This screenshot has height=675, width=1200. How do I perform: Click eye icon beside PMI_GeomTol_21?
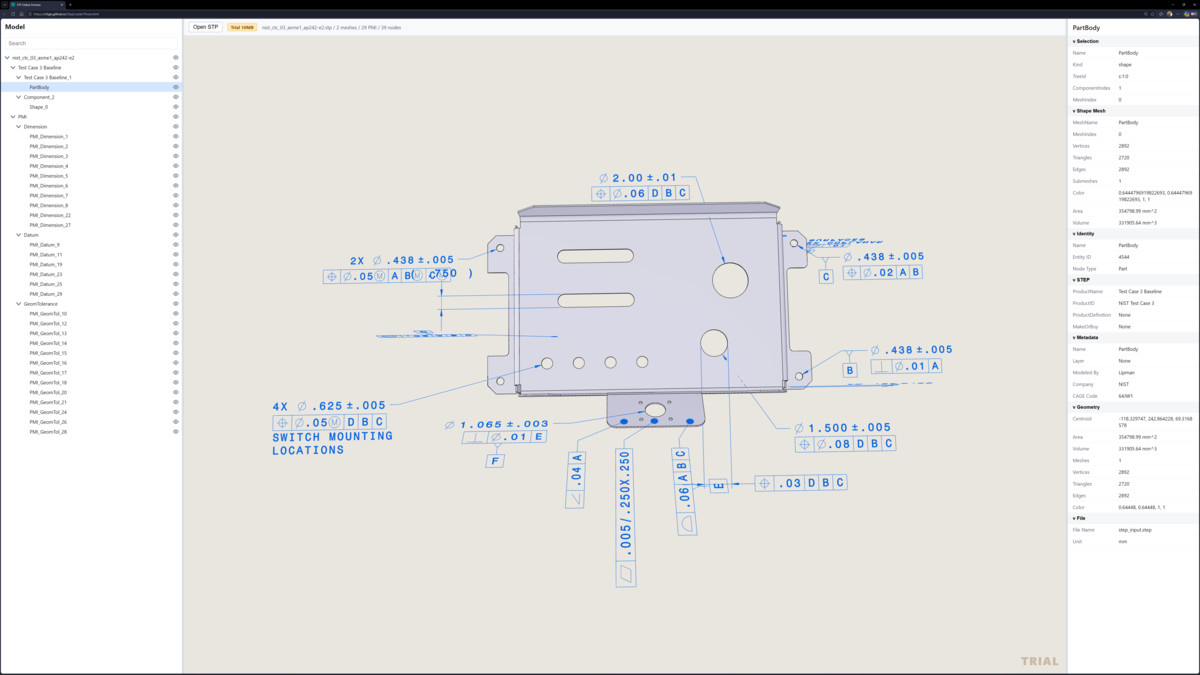176,402
